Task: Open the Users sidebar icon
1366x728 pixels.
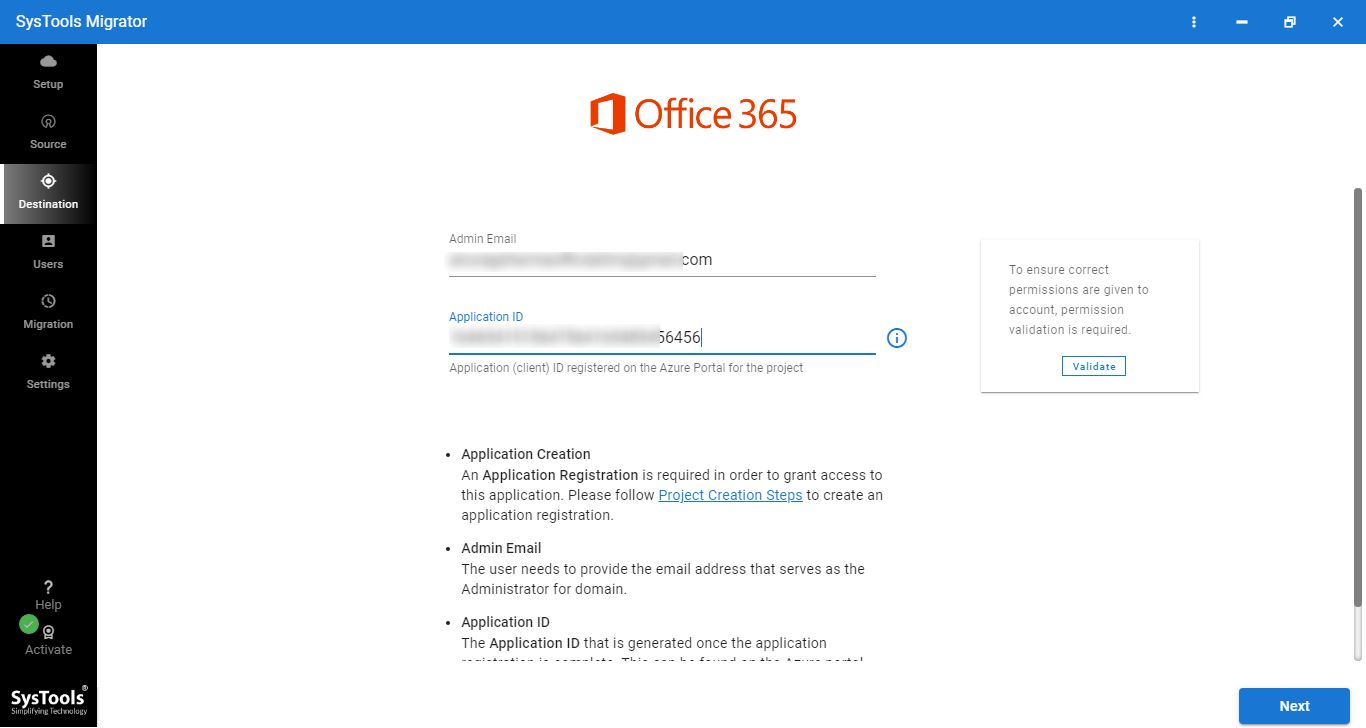Action: tap(48, 241)
